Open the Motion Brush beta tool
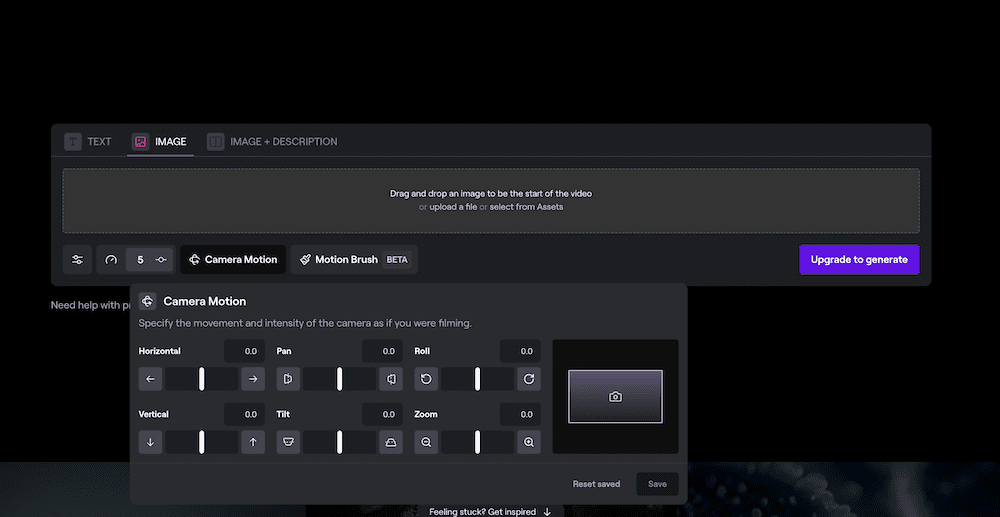Screen dimensions: 1000x517 click(x=354, y=260)
